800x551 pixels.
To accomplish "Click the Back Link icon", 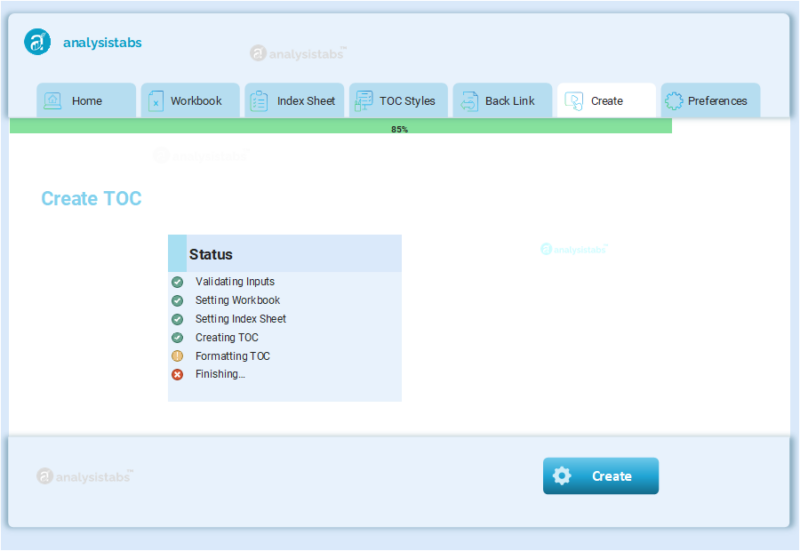I will point(469,101).
